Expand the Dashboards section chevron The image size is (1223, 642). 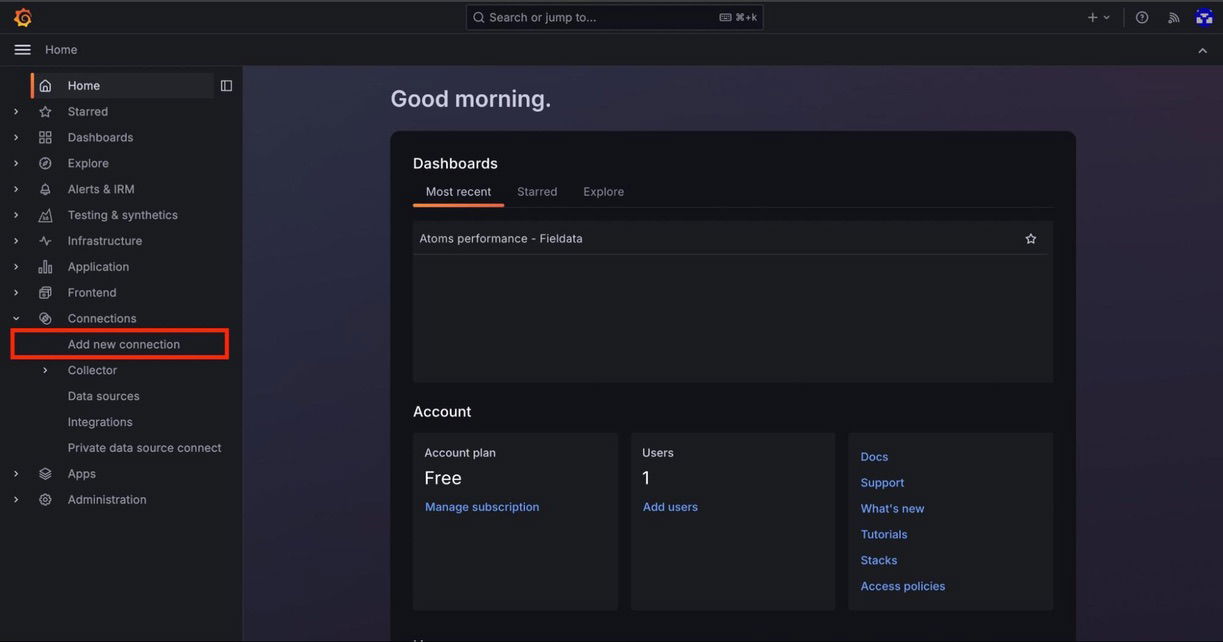16,138
